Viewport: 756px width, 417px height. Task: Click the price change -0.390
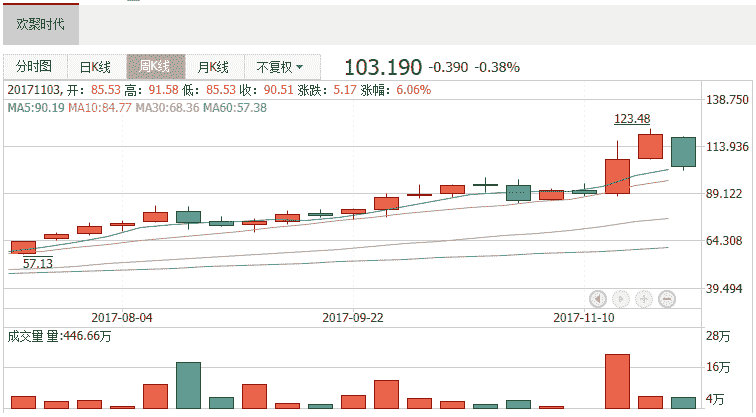(x=448, y=67)
